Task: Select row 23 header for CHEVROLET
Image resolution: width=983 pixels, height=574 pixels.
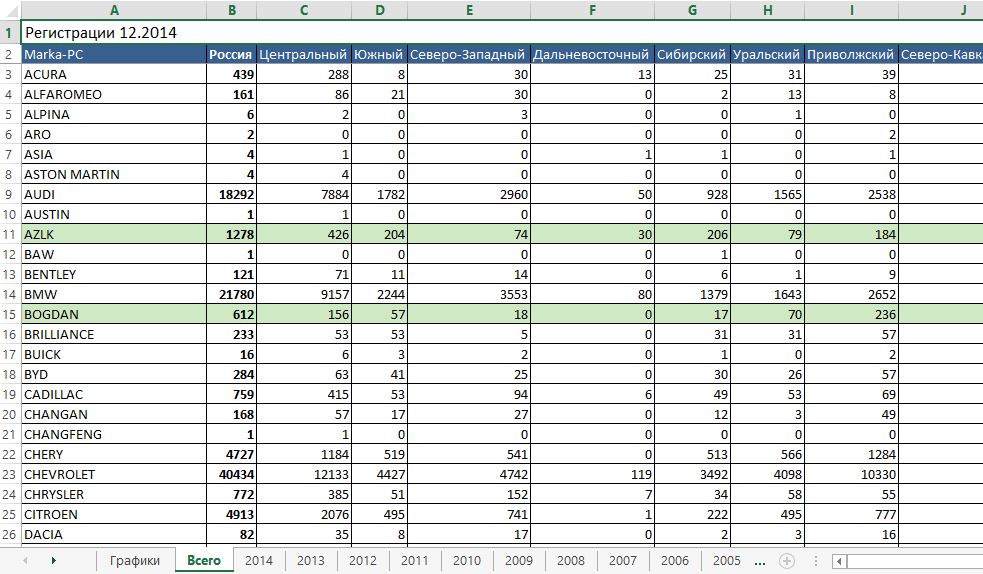Action: 9,474
